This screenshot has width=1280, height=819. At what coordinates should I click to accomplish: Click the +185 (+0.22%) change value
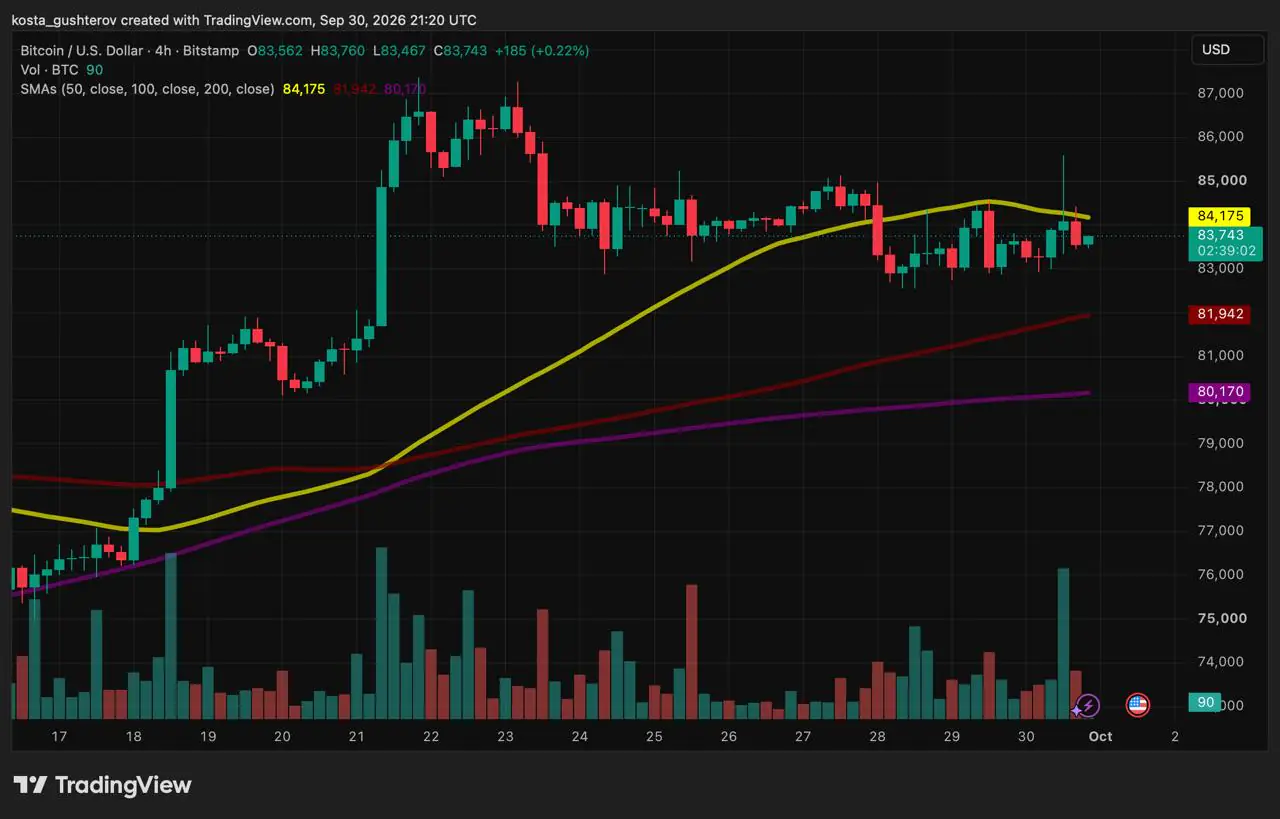coord(541,50)
